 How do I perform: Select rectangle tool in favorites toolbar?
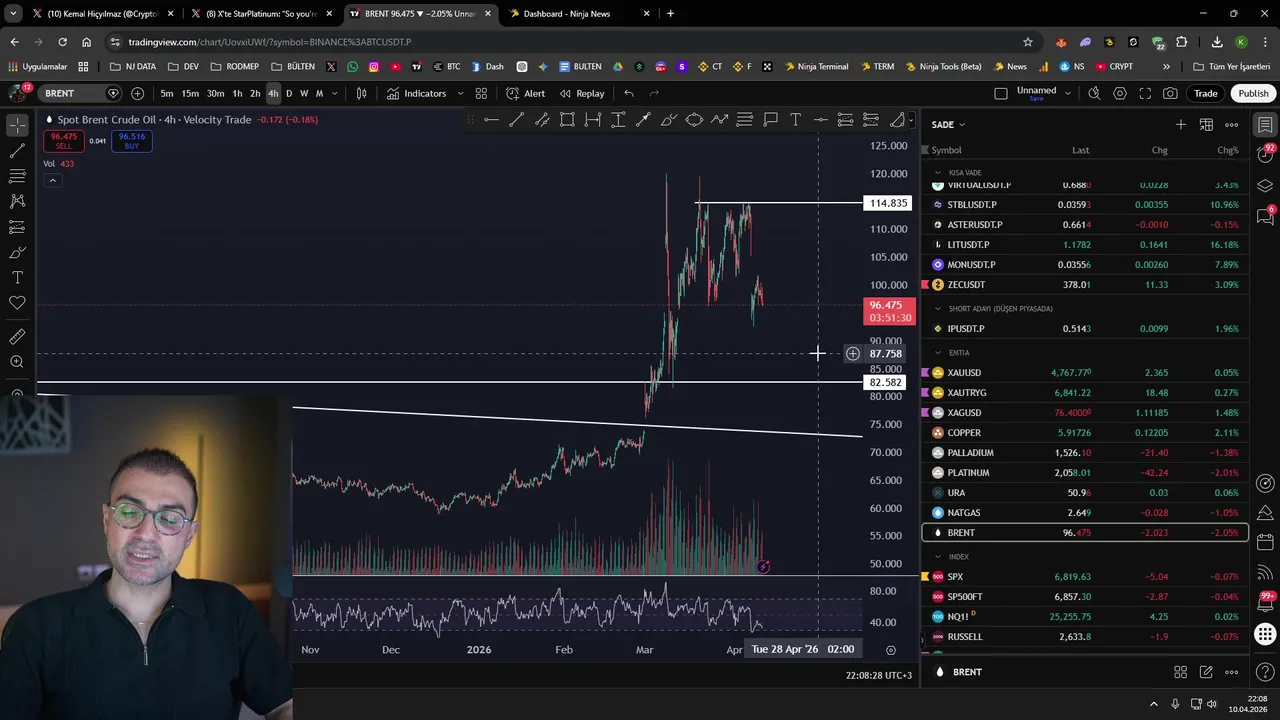pyautogui.click(x=567, y=120)
